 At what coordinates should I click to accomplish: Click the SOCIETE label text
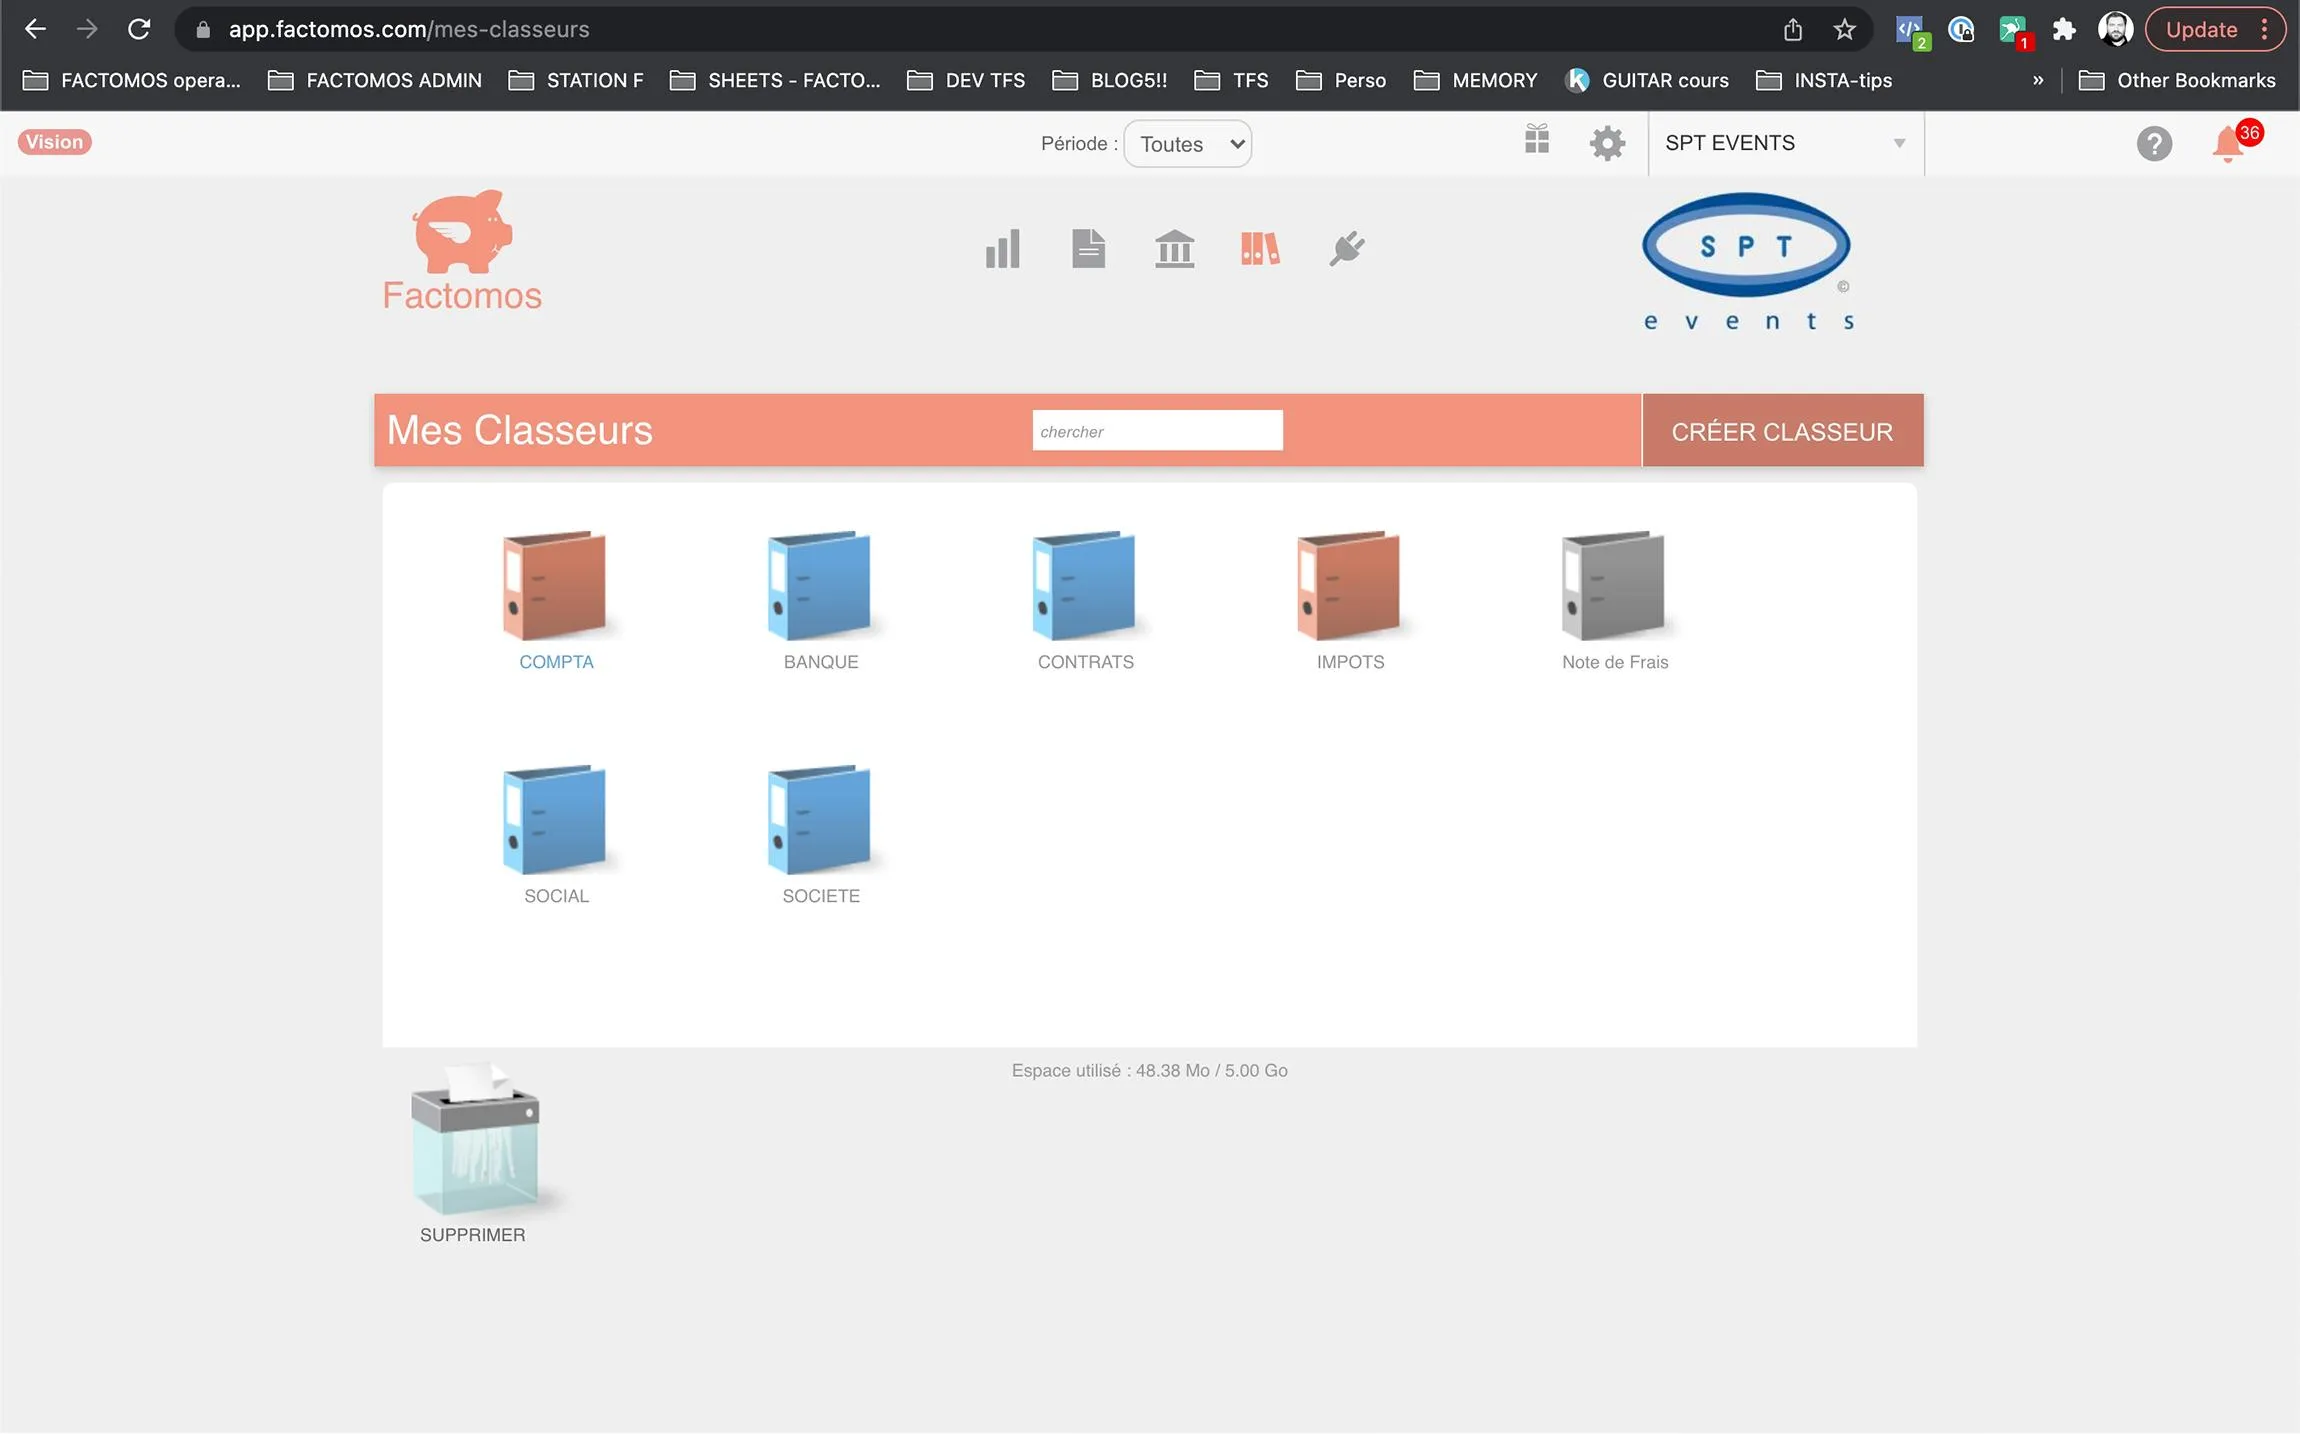click(821, 896)
